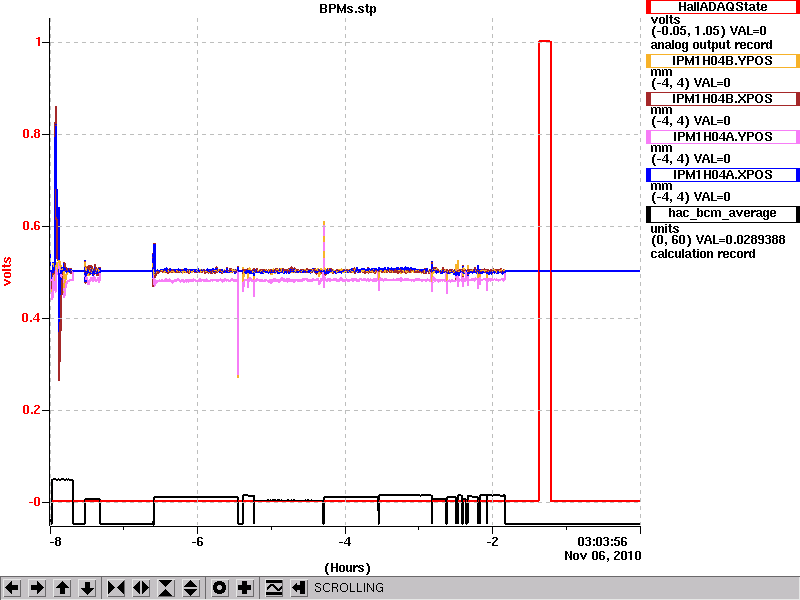This screenshot has width=800, height=600.
Task: Select the IPM1H04A.YPOS legend entry
Action: [722, 137]
